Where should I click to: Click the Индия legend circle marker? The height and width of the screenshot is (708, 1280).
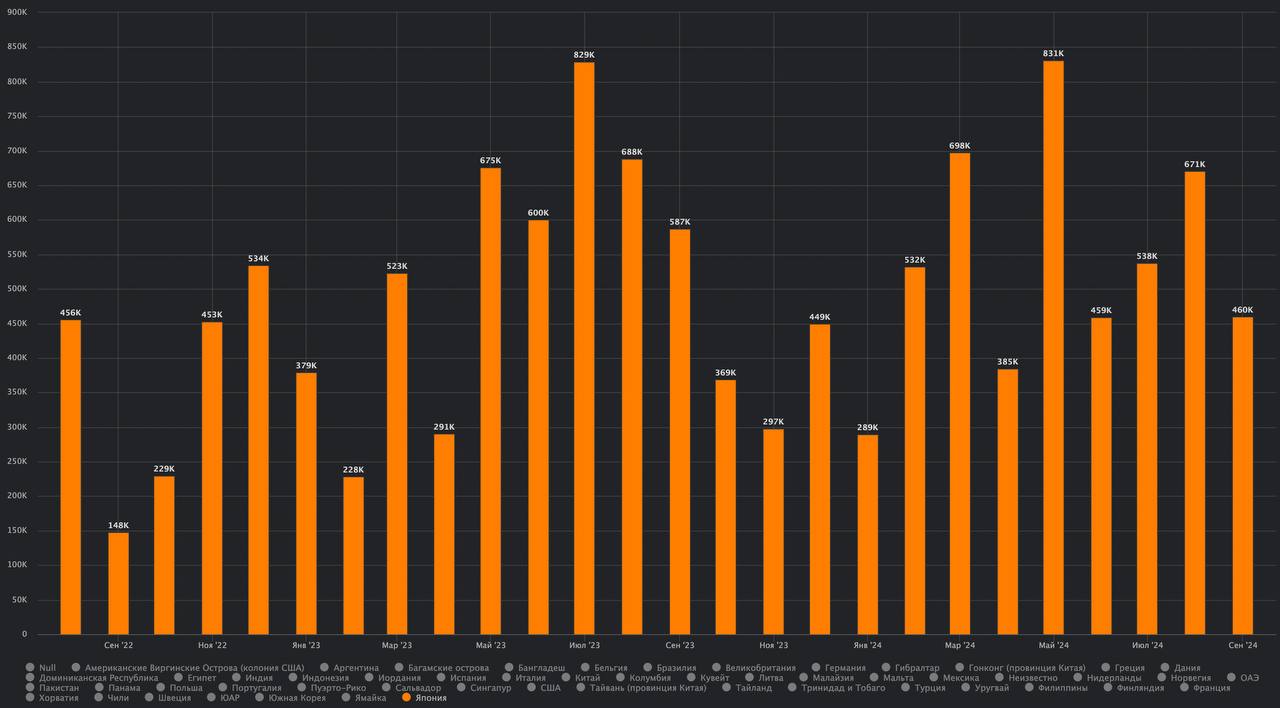[237, 678]
